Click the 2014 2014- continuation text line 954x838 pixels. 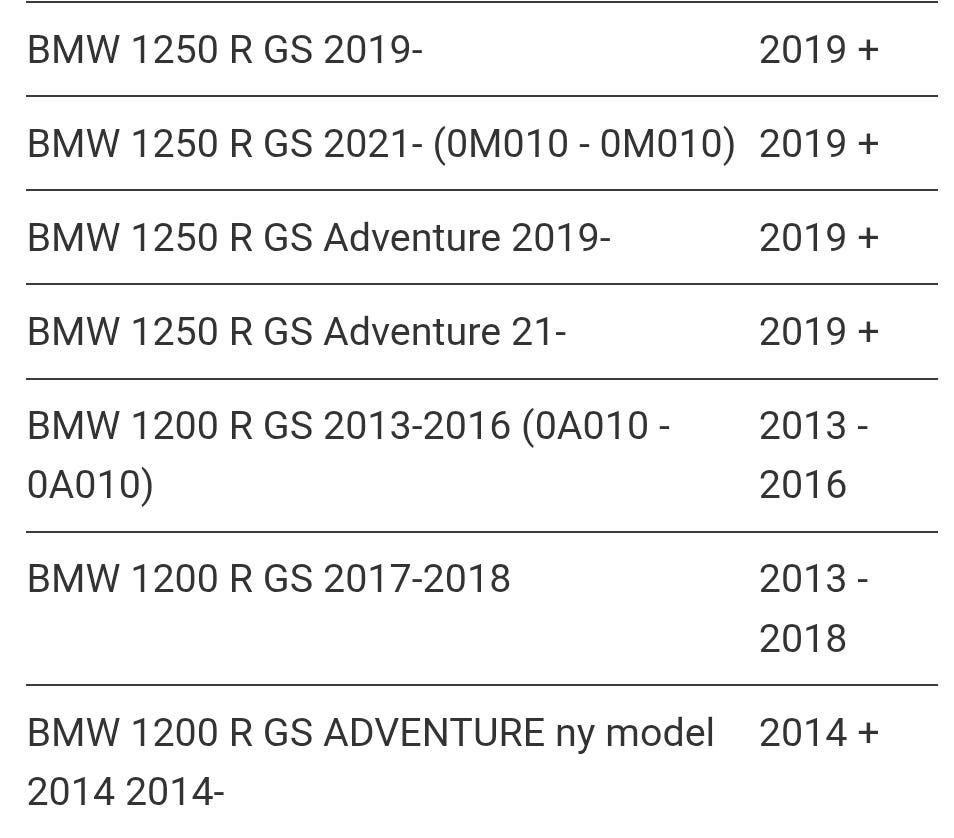click(x=126, y=792)
